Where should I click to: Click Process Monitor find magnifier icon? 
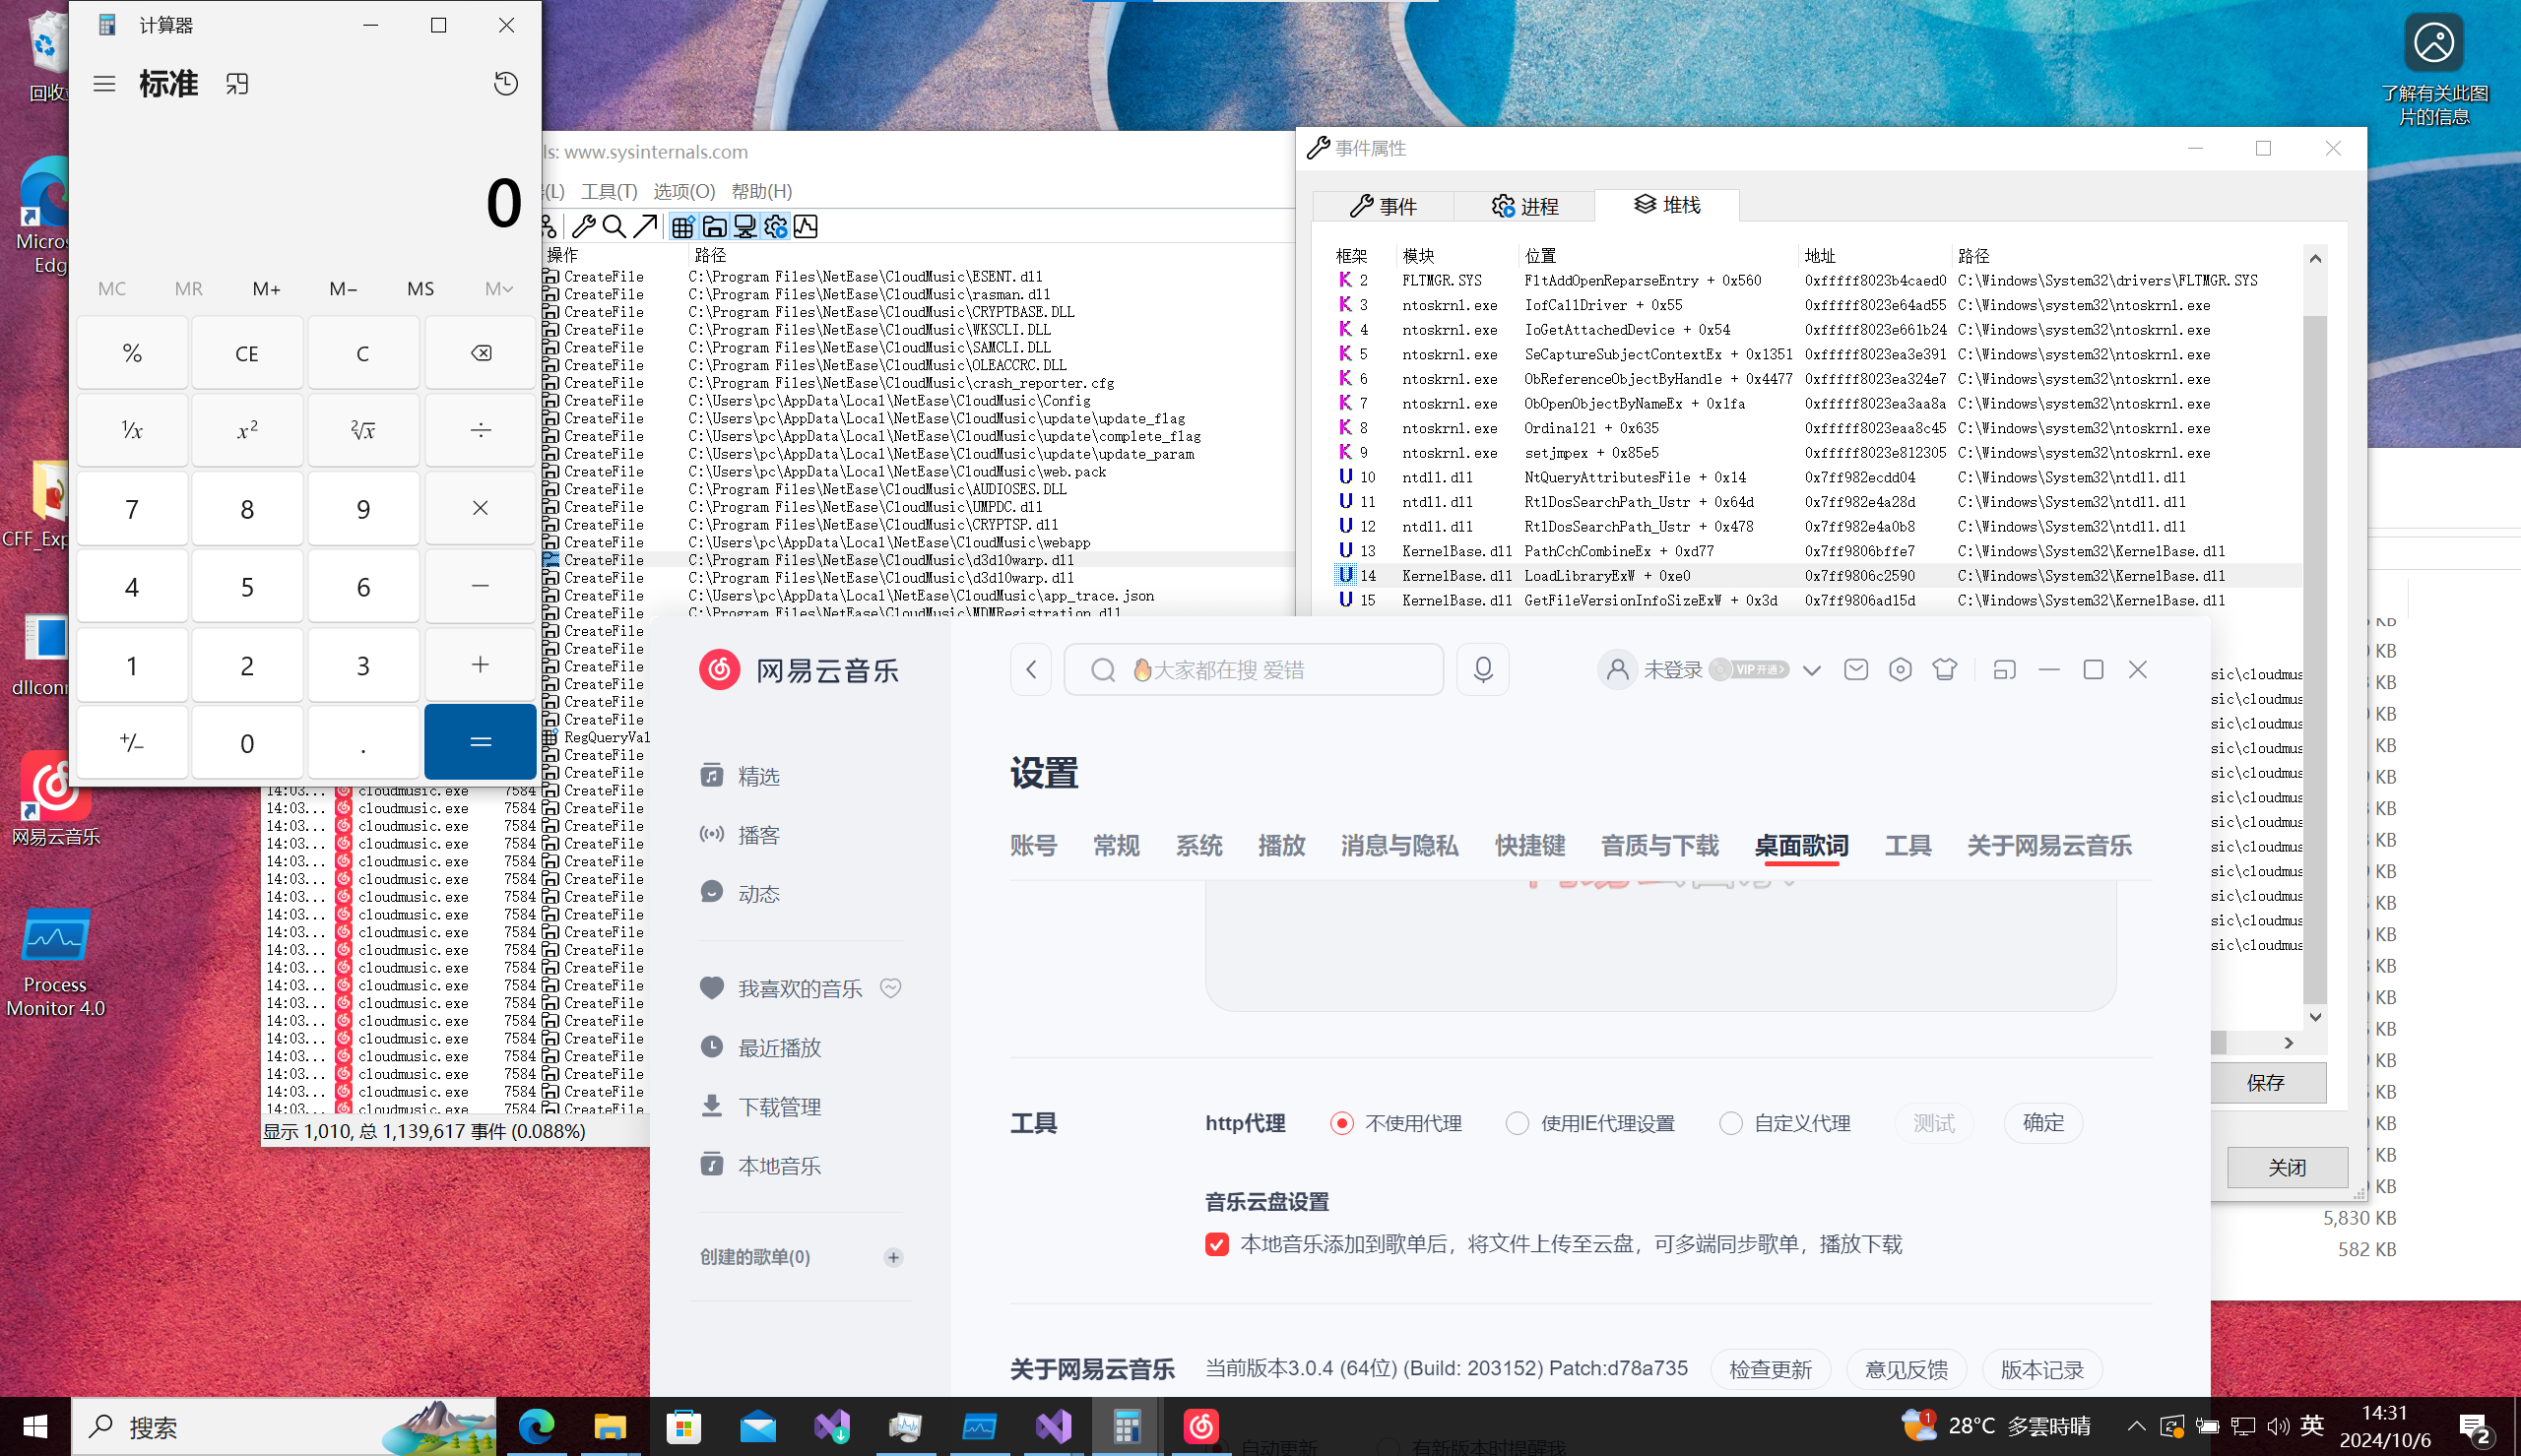click(614, 227)
